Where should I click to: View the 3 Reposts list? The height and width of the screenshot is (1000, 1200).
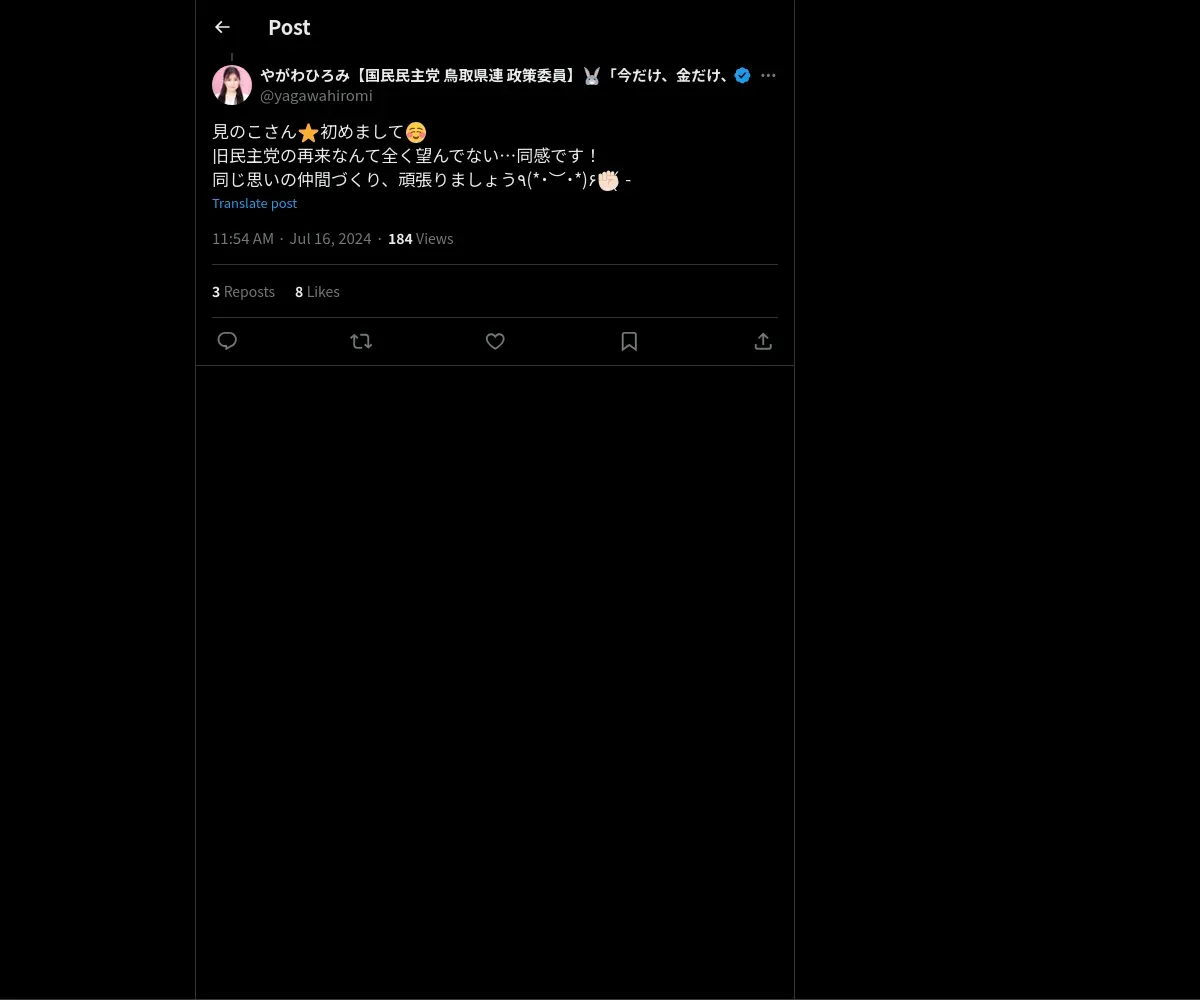[243, 292]
